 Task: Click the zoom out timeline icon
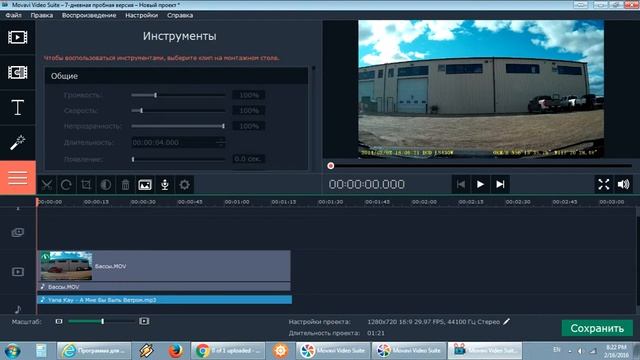59,321
